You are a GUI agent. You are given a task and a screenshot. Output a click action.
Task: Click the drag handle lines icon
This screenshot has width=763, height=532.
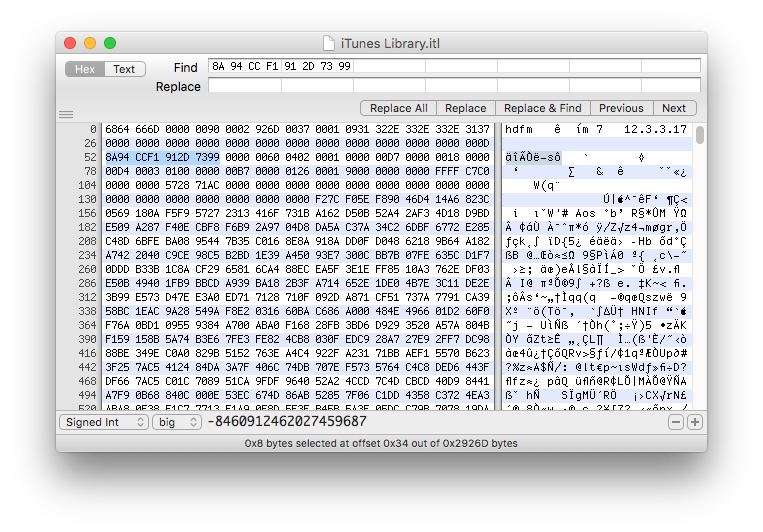66,115
